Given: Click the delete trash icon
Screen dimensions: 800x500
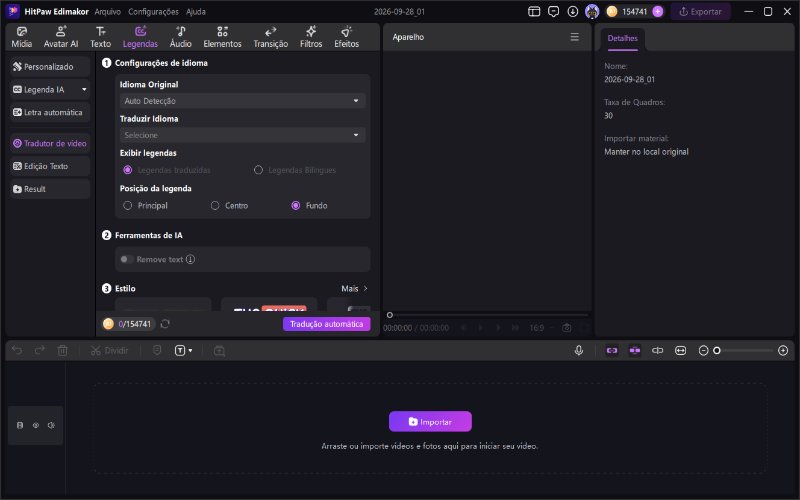Looking at the screenshot, I should click(62, 351).
